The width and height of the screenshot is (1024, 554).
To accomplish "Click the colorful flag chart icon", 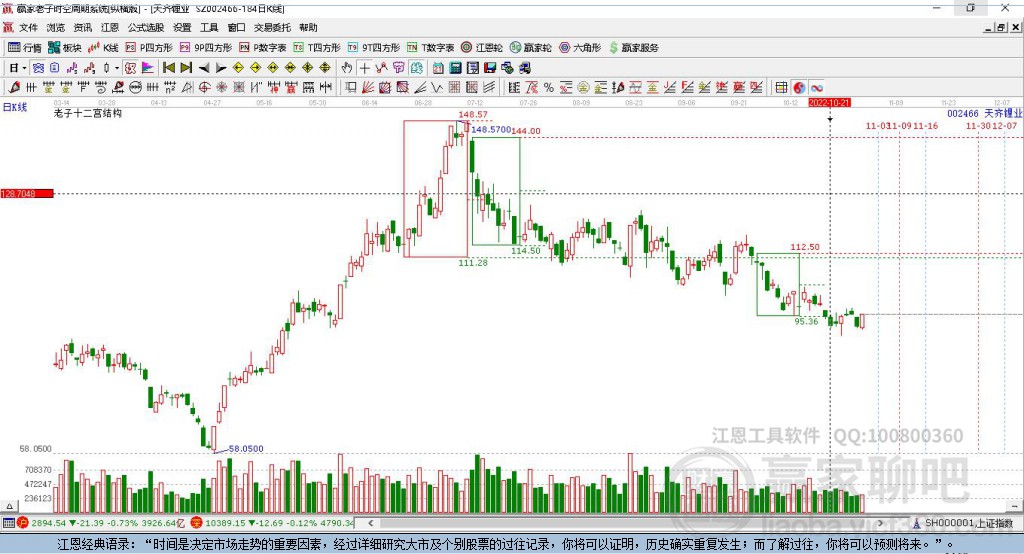I will coord(148,68).
